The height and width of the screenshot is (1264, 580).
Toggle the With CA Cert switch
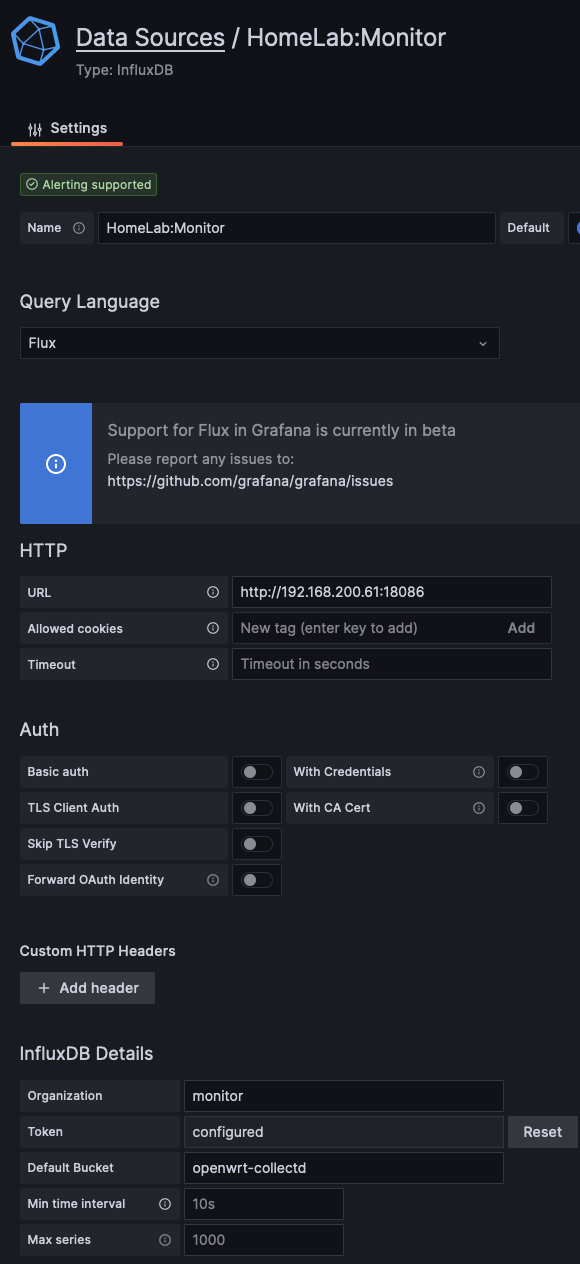coord(523,808)
